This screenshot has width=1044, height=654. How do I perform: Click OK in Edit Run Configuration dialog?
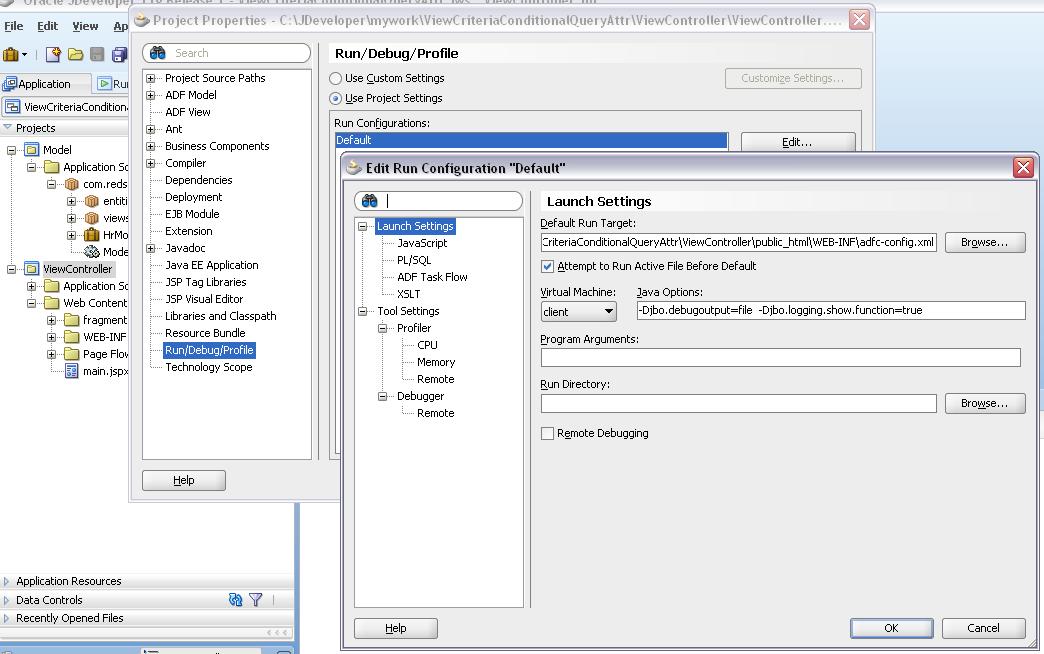tap(891, 628)
